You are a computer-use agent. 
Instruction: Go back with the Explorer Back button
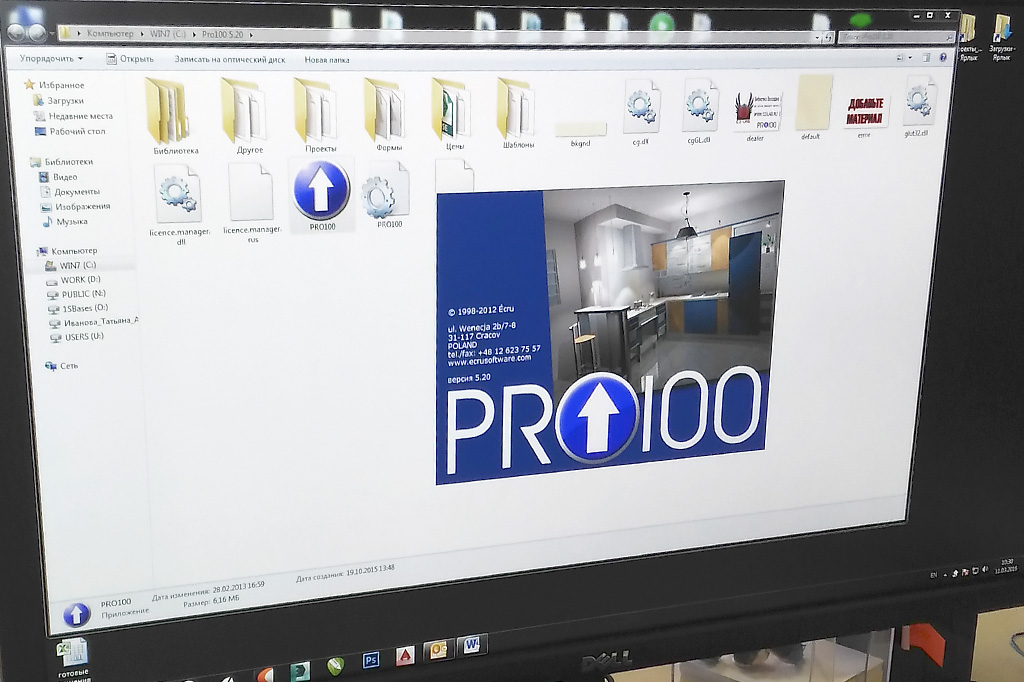[16, 31]
